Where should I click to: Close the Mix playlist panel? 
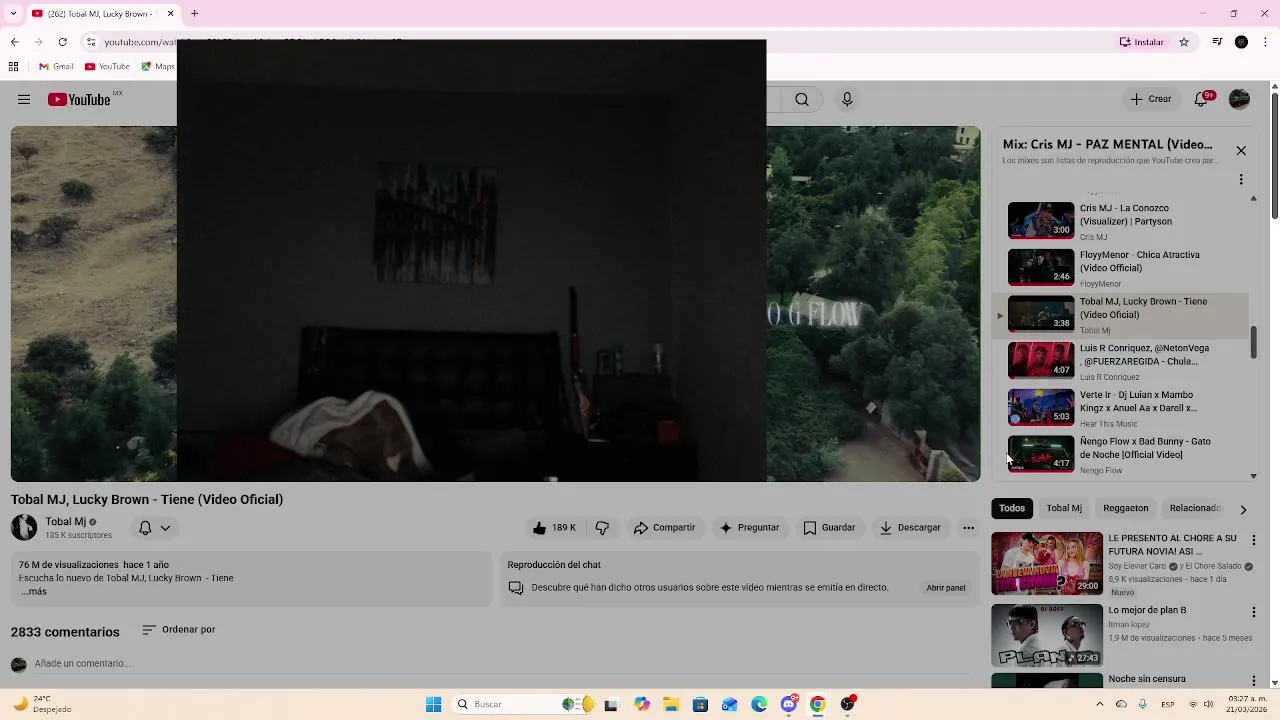1241,151
